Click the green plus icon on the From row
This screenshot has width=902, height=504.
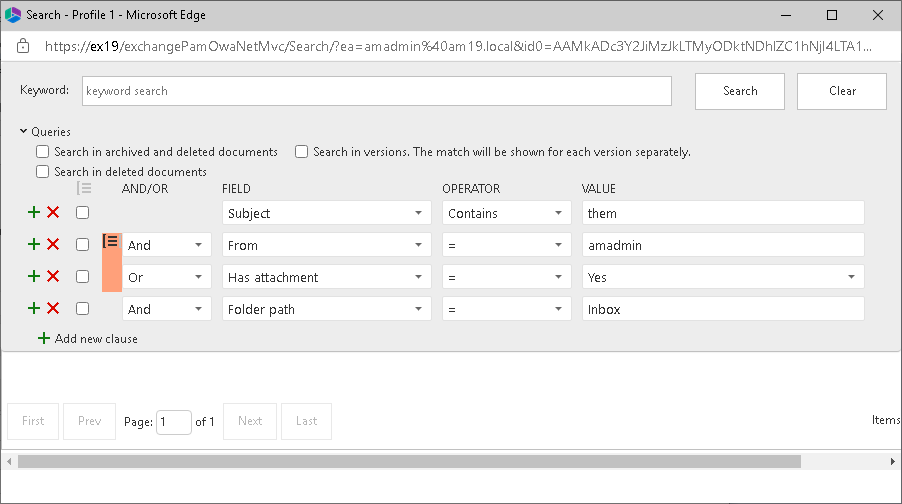[34, 244]
